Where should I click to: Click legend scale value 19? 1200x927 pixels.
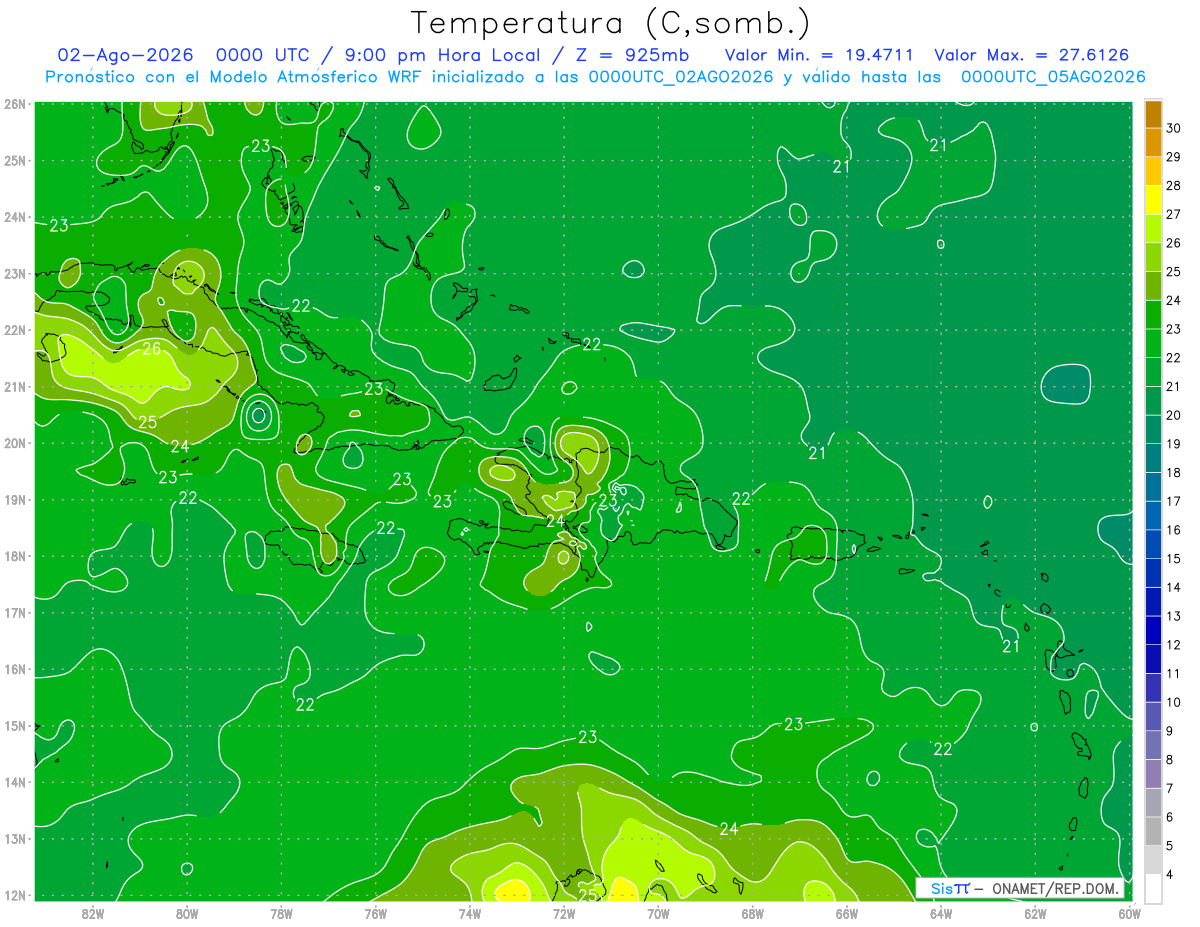click(x=1174, y=444)
